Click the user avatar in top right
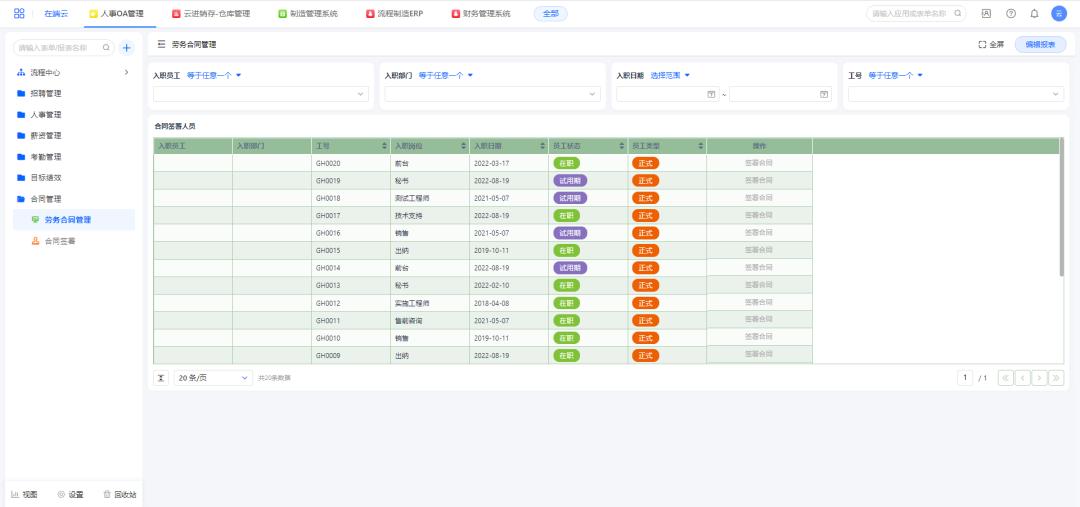Image resolution: width=1080 pixels, height=507 pixels. (1059, 14)
